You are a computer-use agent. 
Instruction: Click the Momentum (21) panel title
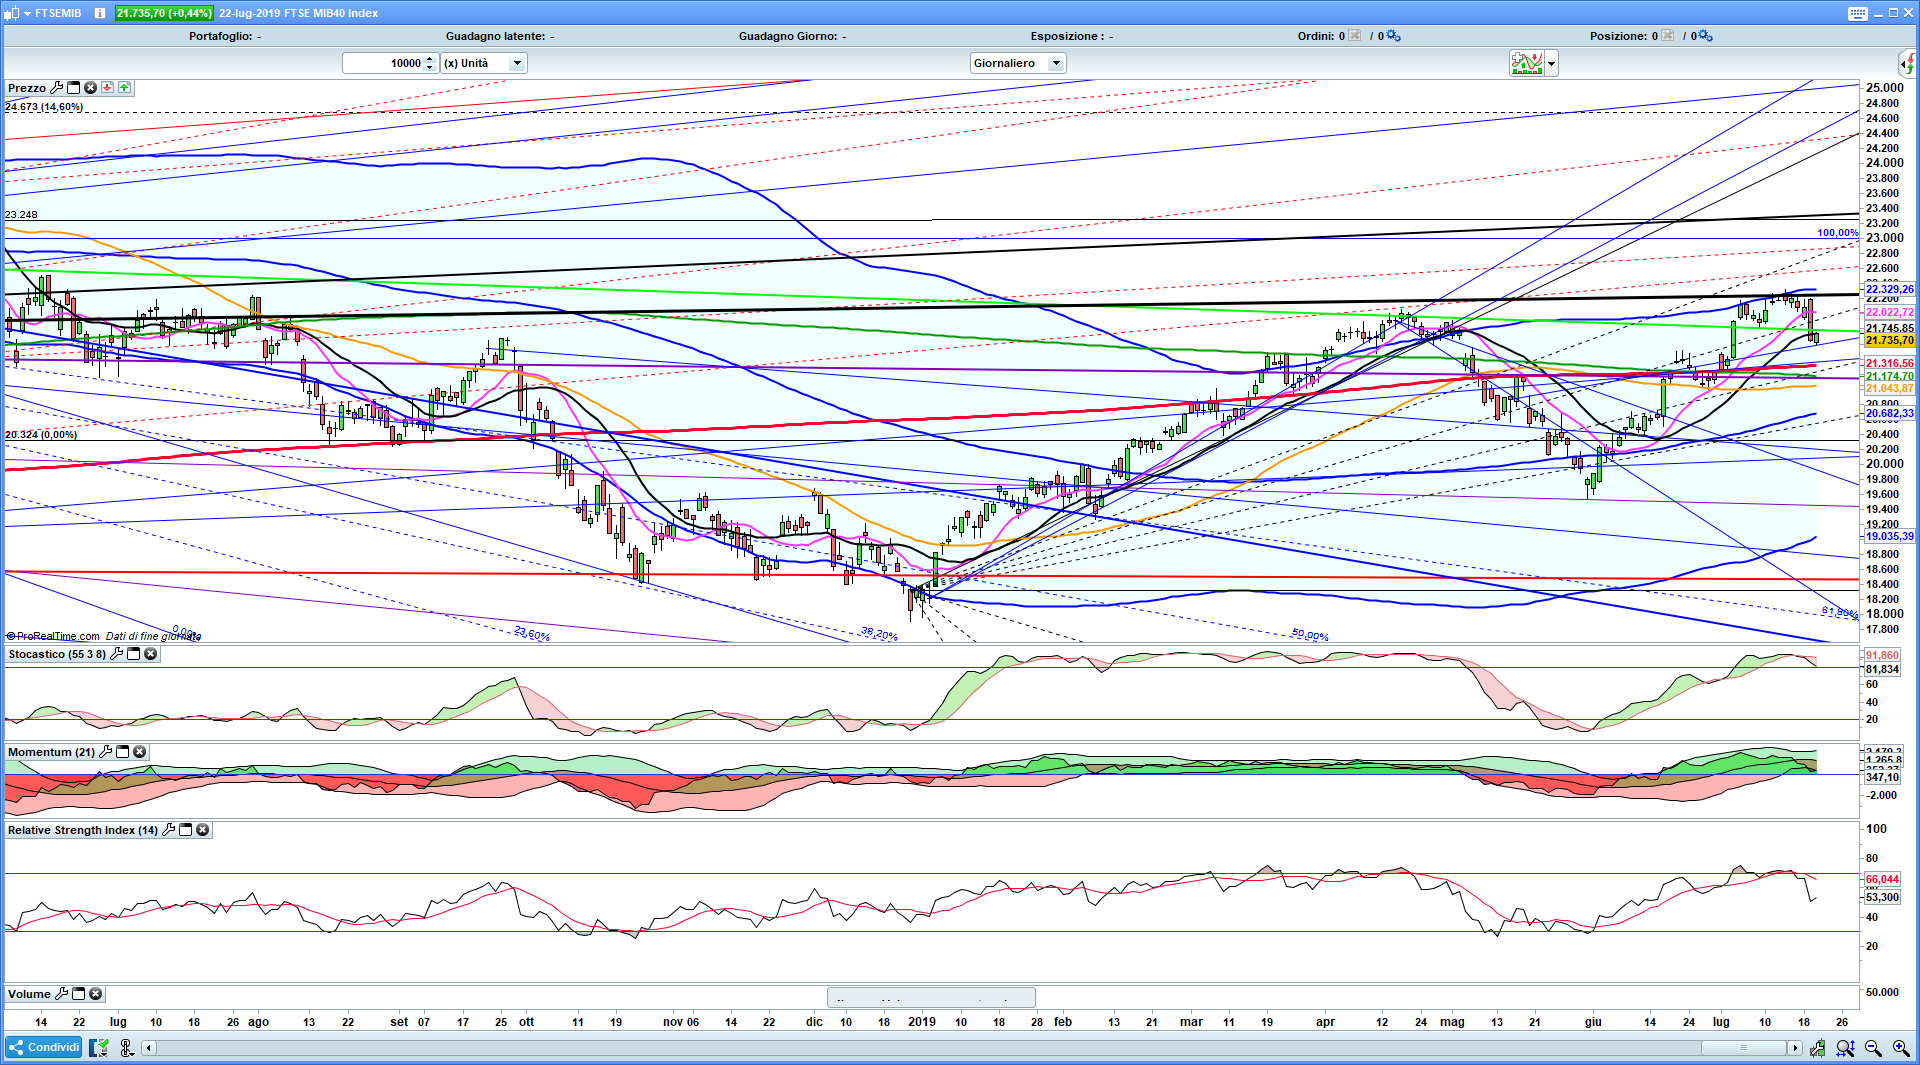(x=51, y=752)
